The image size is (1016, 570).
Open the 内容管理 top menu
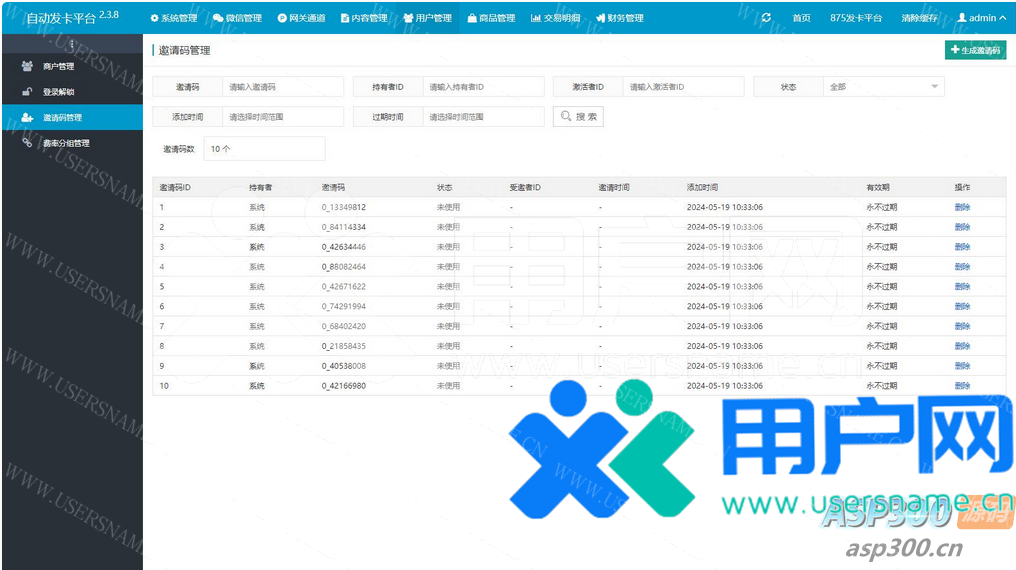364,18
